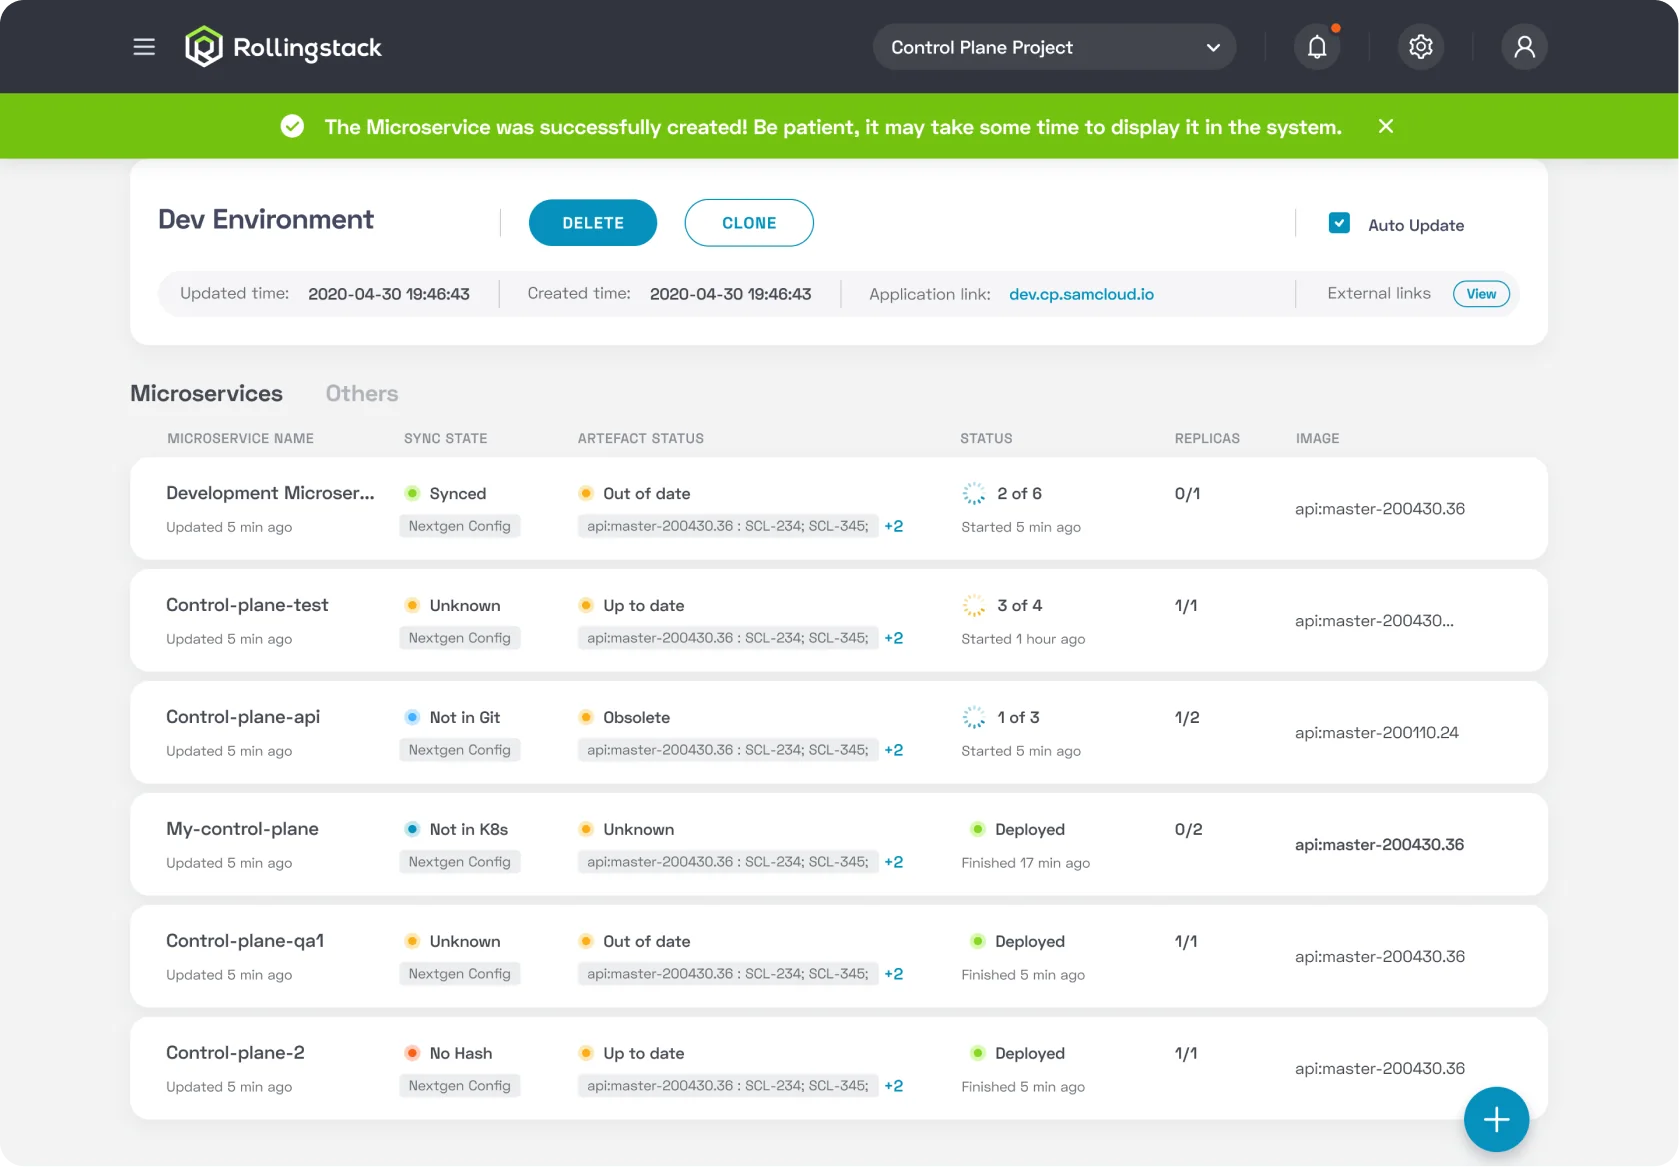1679x1167 pixels.
Task: Click the progress spinner for 3 of 4
Action: [973, 605]
